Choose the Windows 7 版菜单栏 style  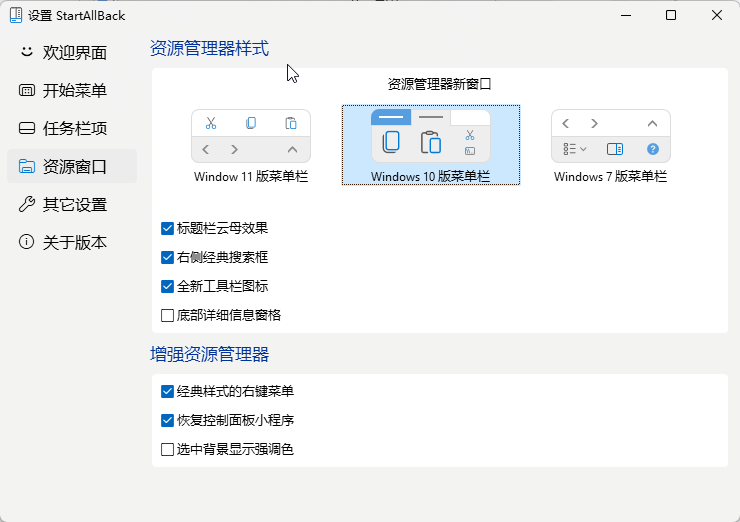pyautogui.click(x=611, y=146)
